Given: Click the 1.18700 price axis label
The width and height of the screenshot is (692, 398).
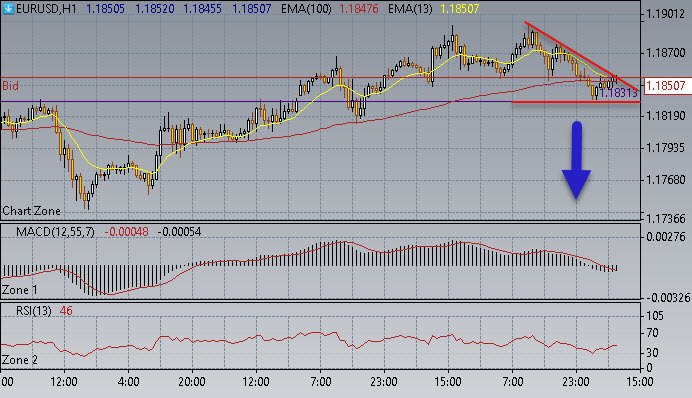Looking at the screenshot, I should 666,53.
